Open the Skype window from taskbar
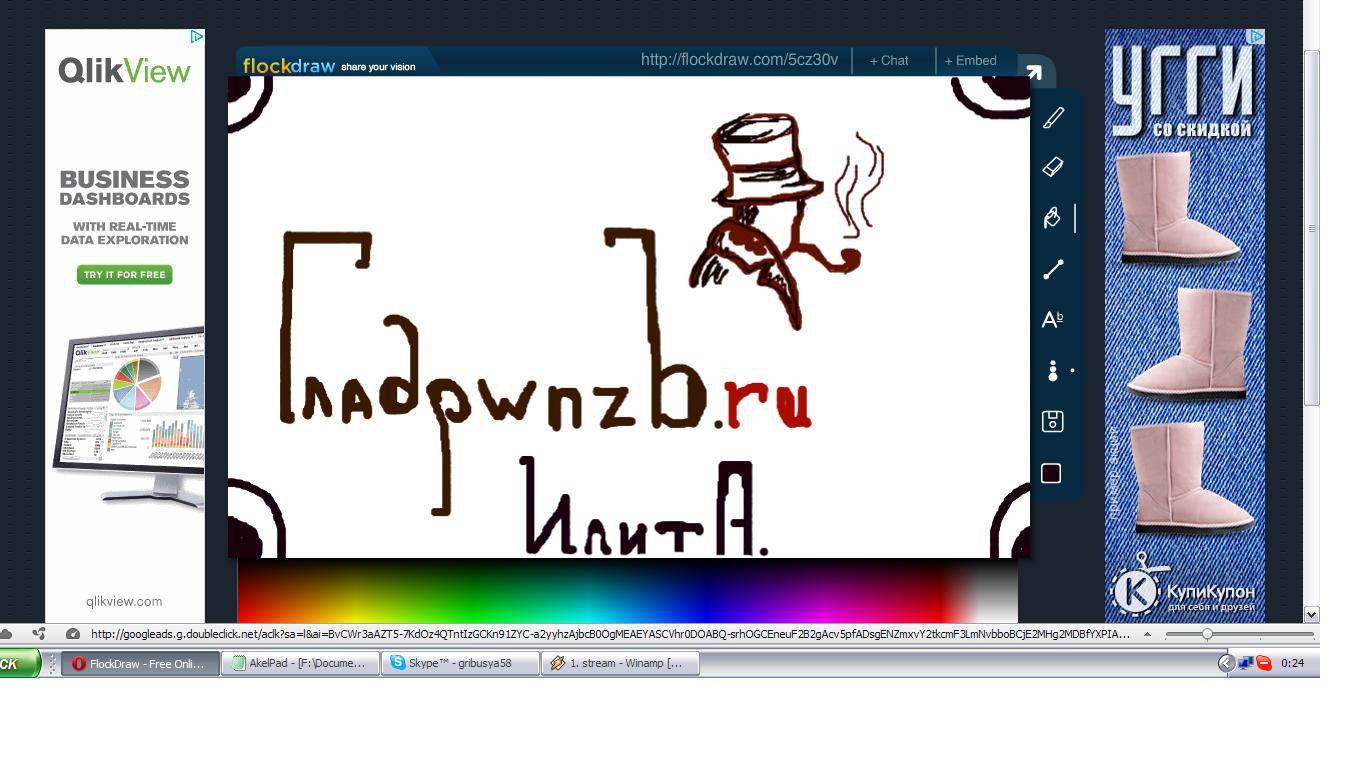1366x768 pixels. [x=460, y=663]
